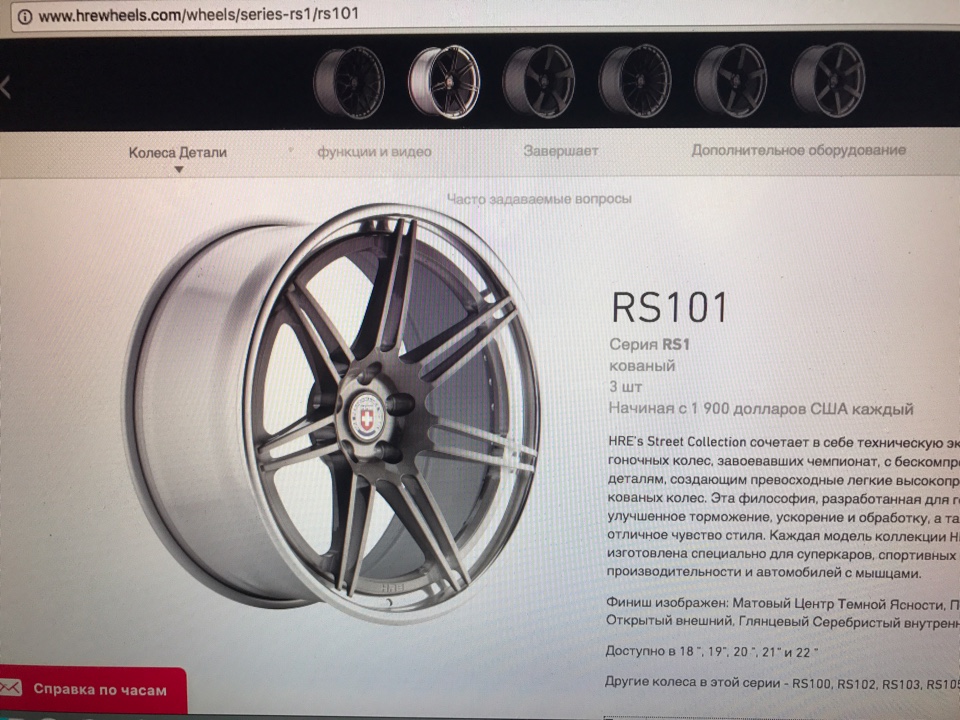Click the previous arrow in wheel carousel
This screenshot has width=960, height=720.
pos(6,87)
